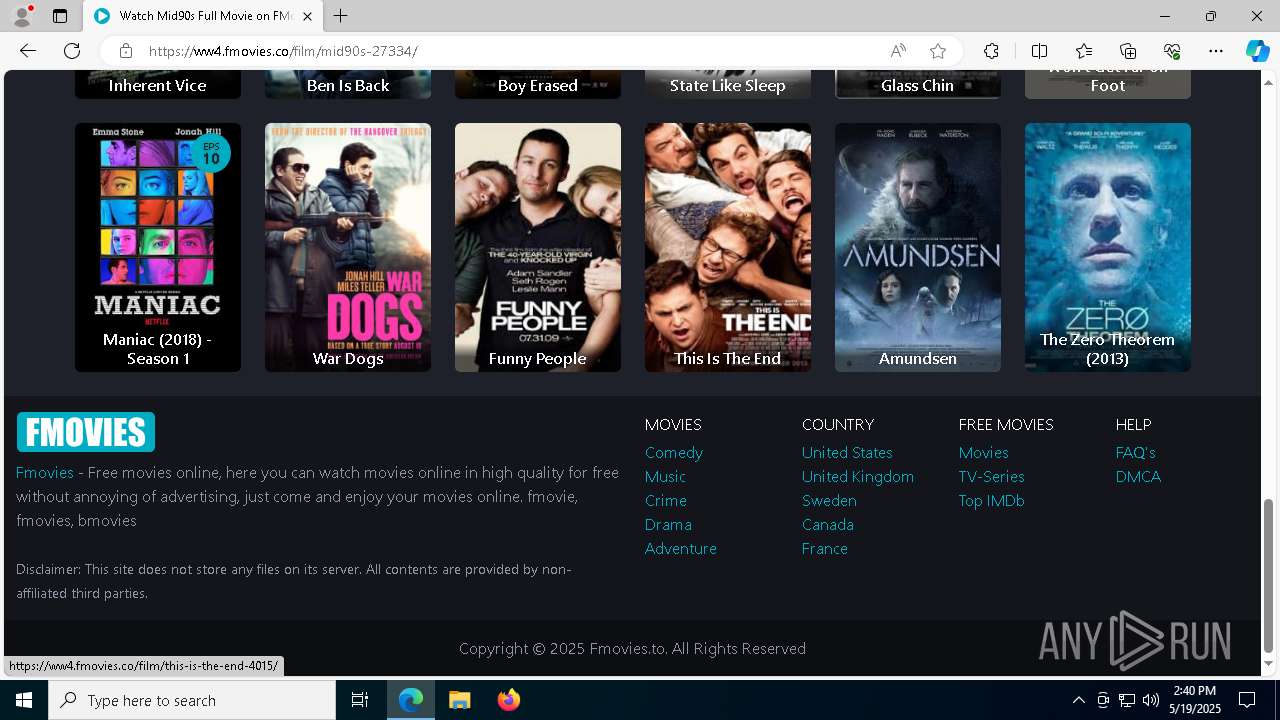Browse the Crime genre link
Screen dimensions: 1280x720
666,500
